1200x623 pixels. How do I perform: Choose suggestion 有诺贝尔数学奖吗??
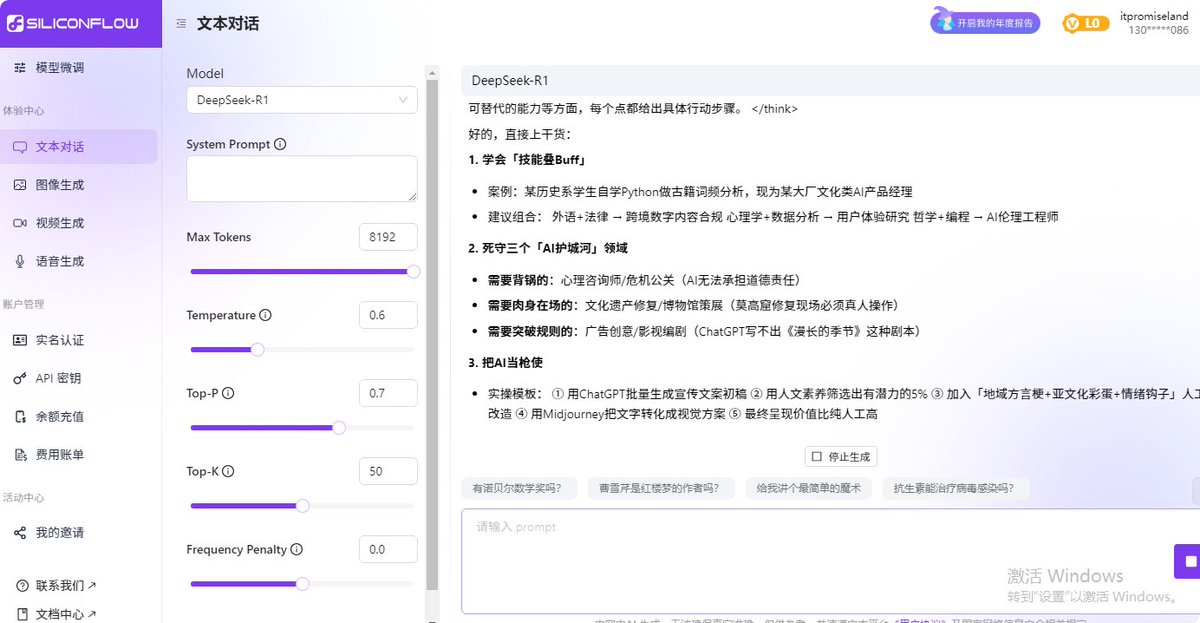point(519,489)
